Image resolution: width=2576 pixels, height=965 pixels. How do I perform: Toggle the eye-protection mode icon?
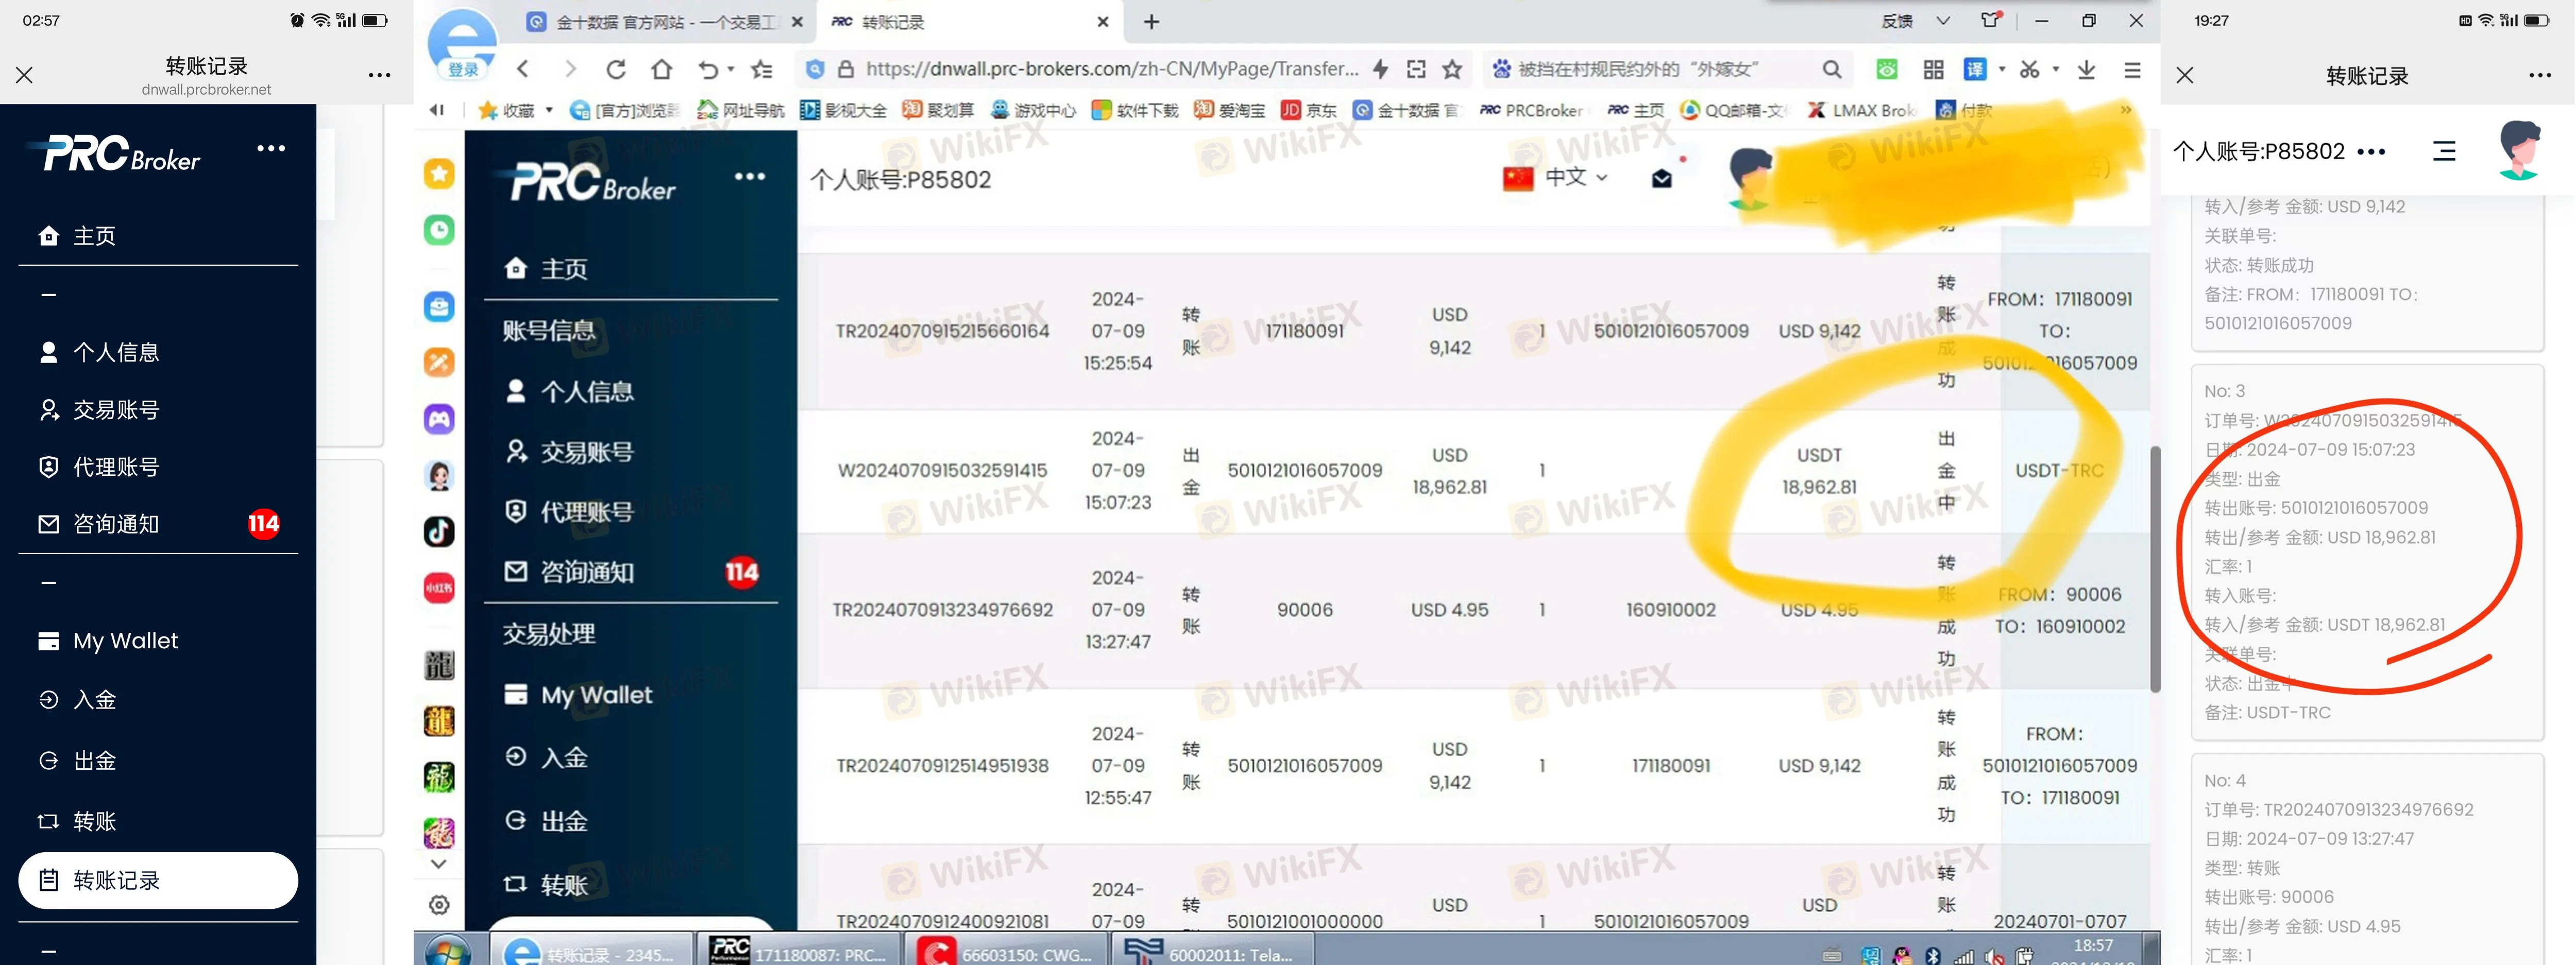1886,69
